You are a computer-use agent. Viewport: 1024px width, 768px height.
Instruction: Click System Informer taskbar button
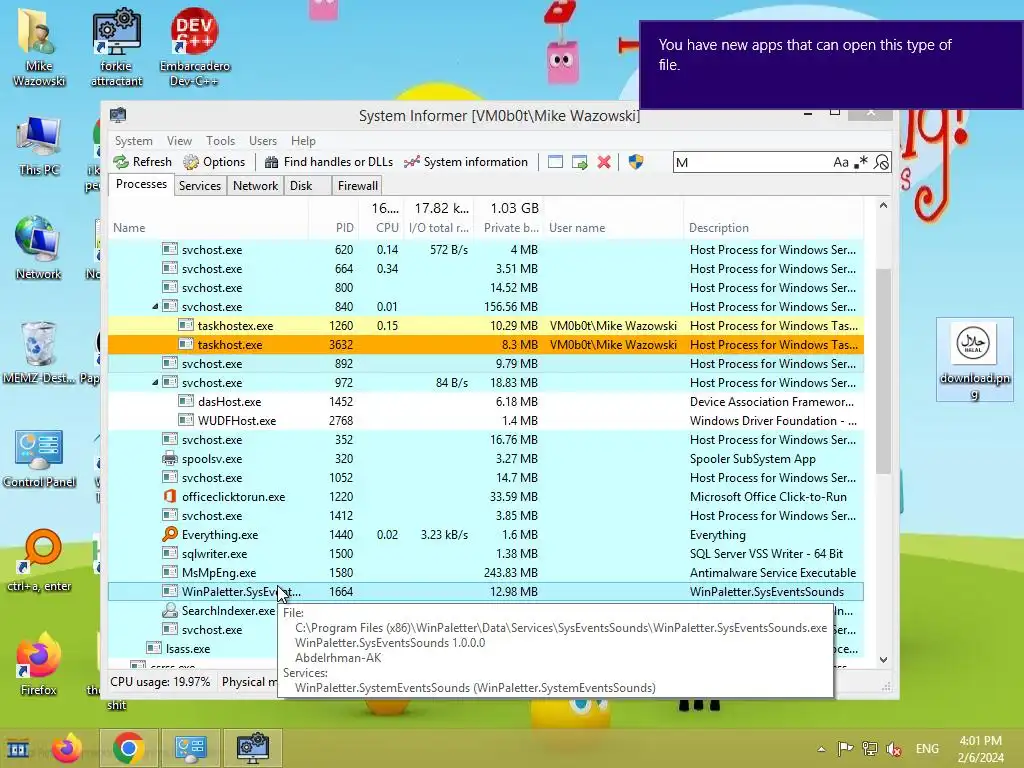[x=253, y=748]
